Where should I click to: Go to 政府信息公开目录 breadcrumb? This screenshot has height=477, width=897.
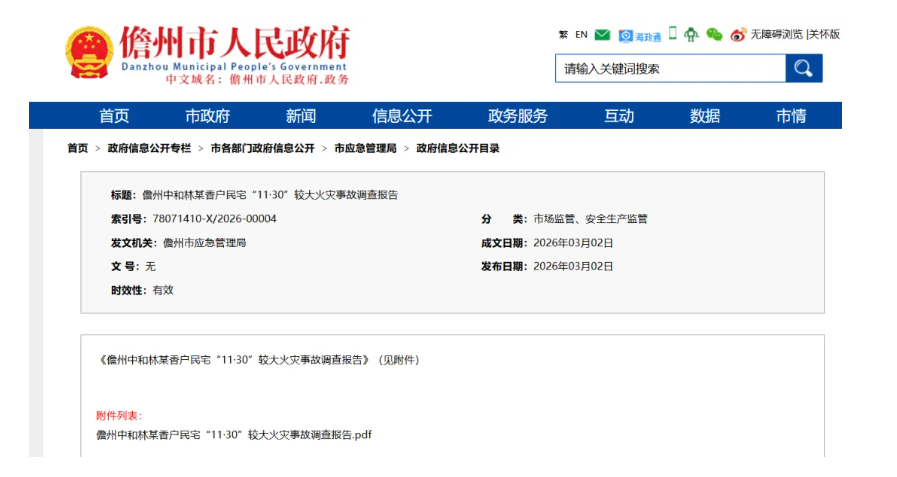[458, 148]
